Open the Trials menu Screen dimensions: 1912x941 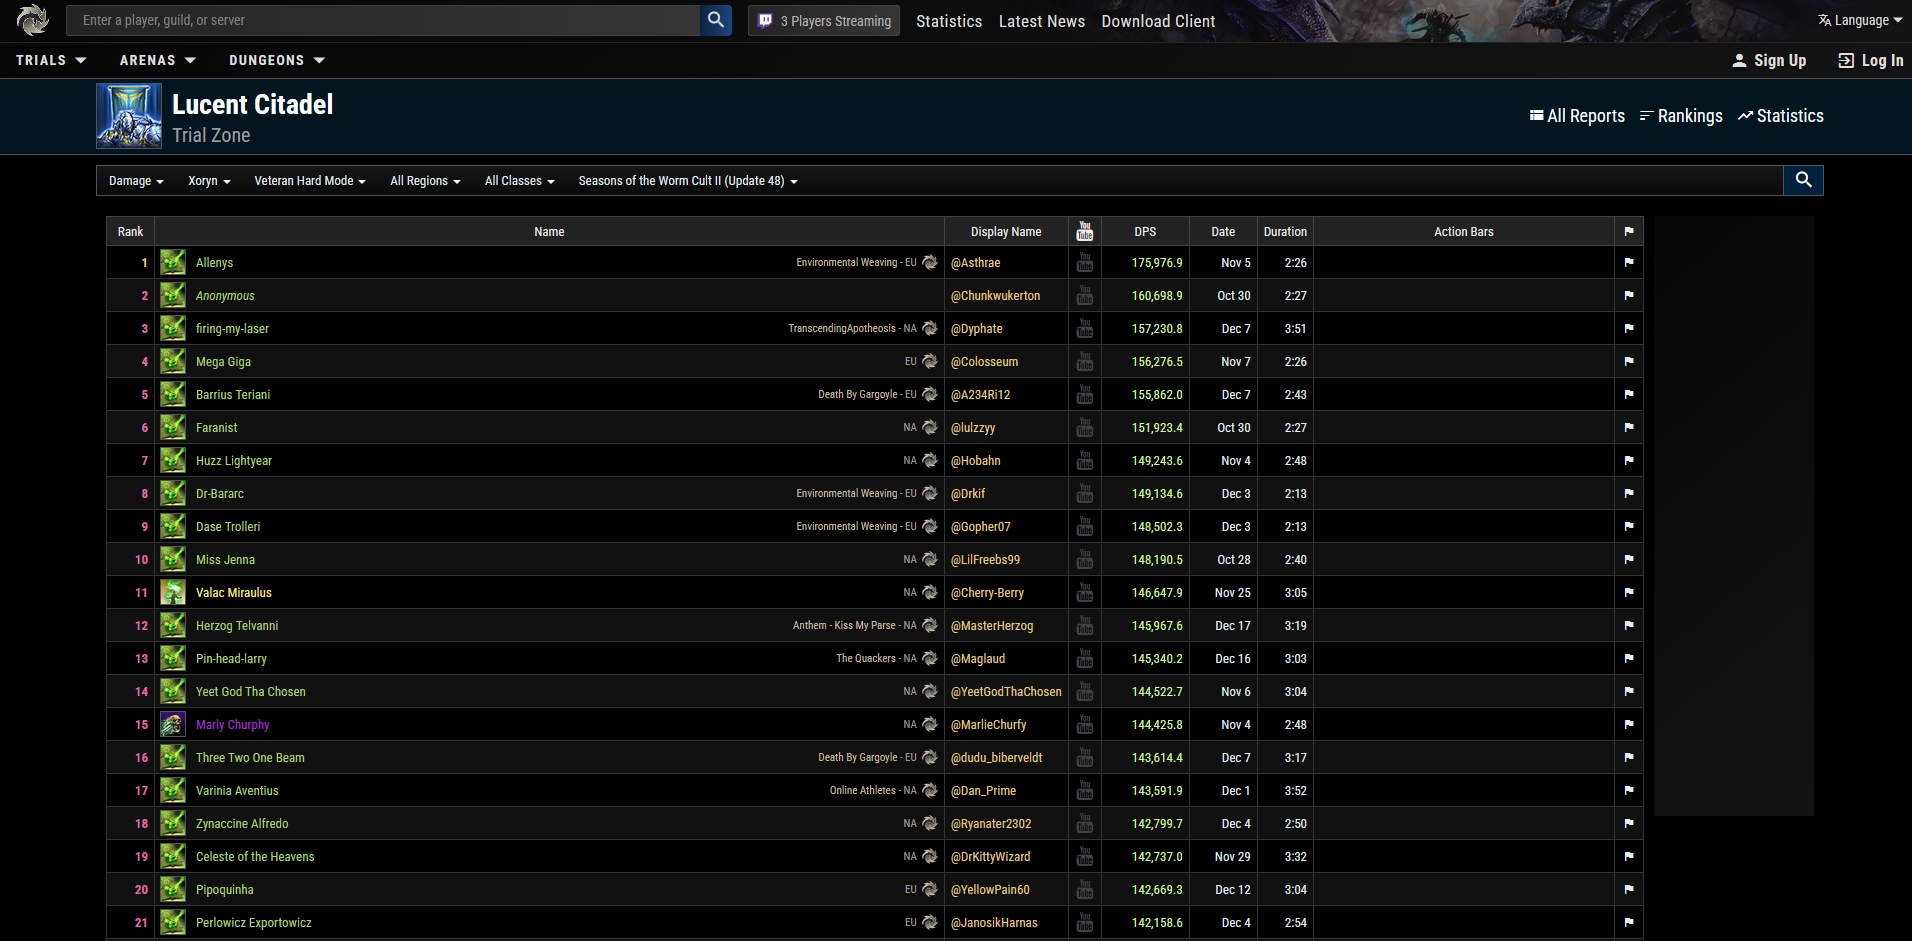[x=51, y=60]
